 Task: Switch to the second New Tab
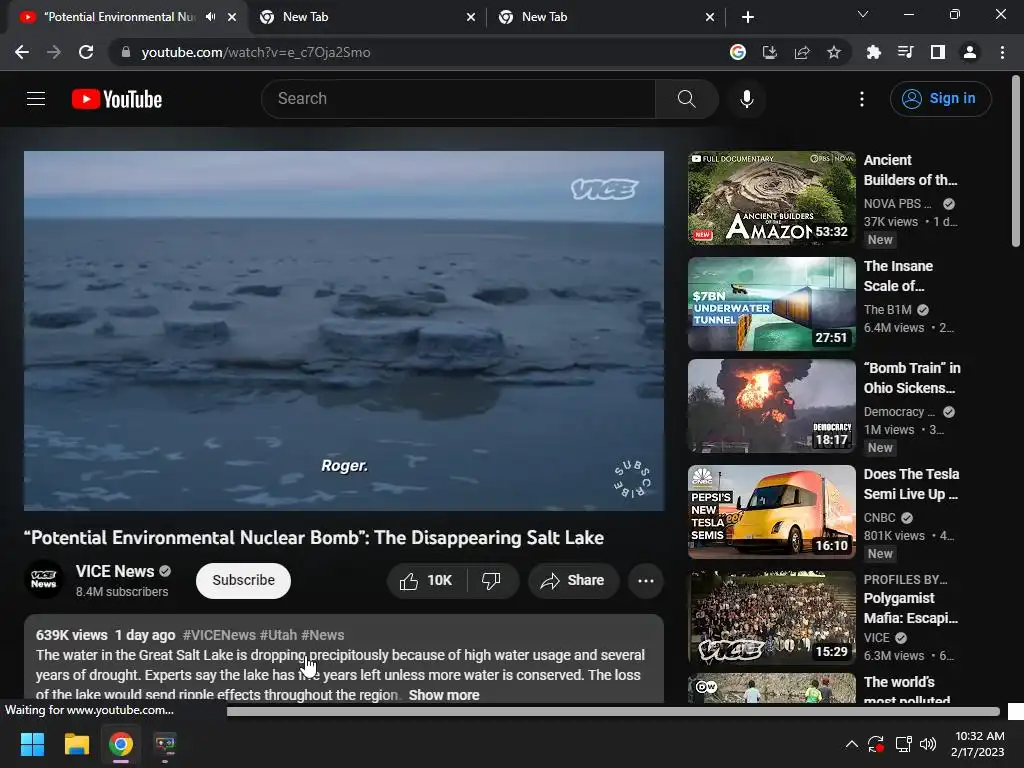point(367,17)
